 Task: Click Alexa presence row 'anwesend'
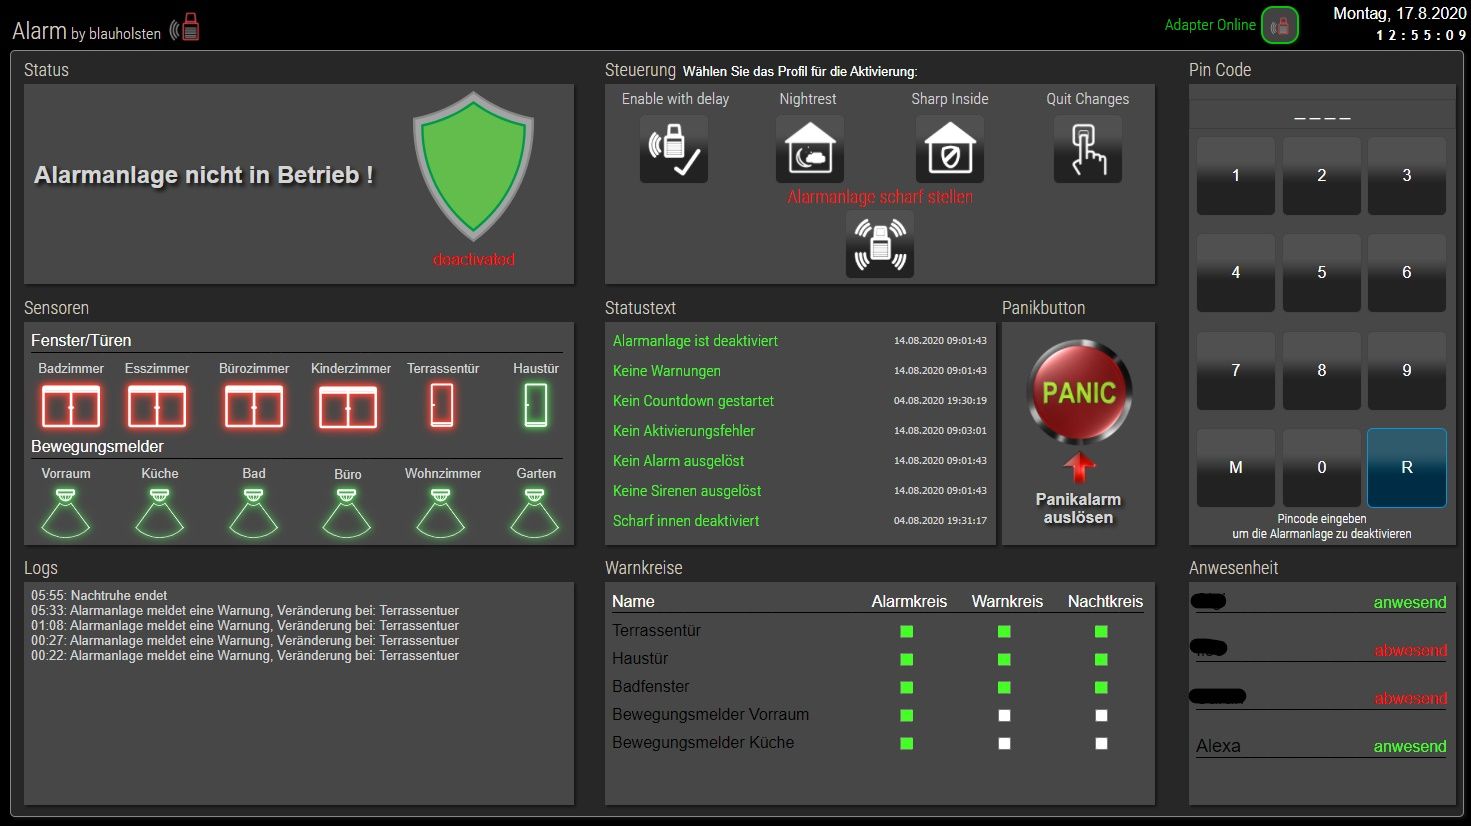[1410, 746]
